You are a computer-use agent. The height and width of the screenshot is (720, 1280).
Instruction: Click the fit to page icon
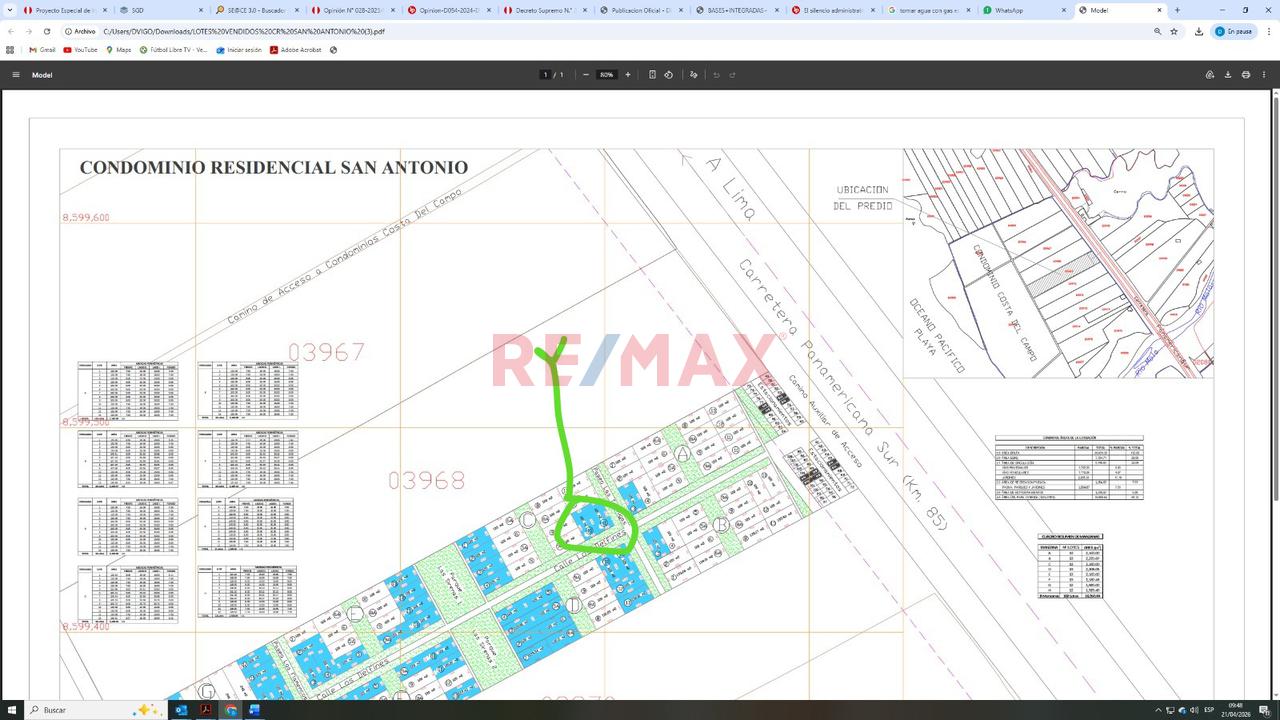coord(652,75)
